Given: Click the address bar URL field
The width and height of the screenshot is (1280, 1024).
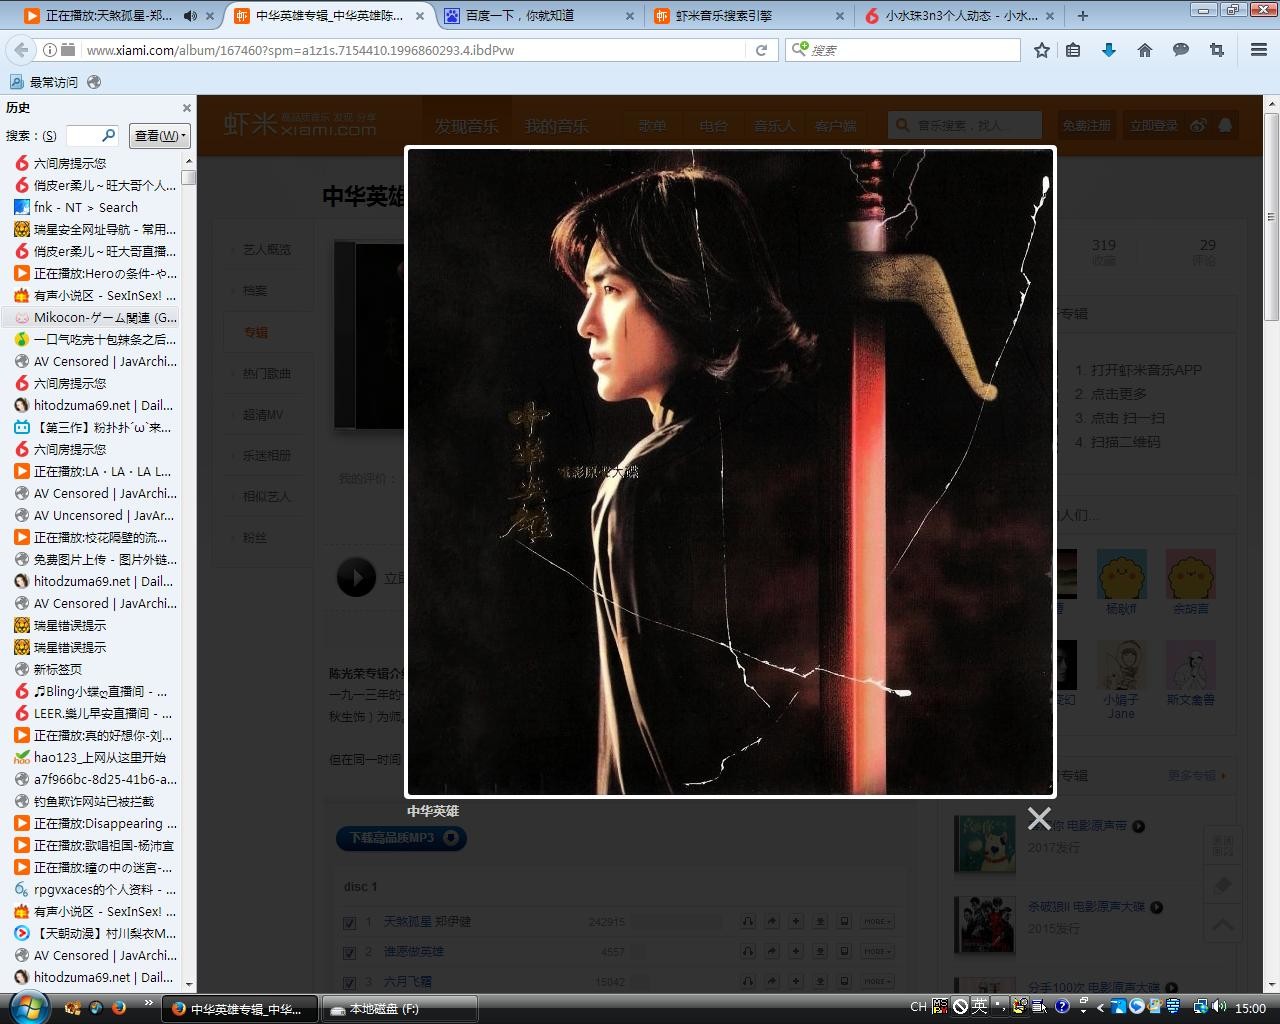Looking at the screenshot, I should (400, 50).
